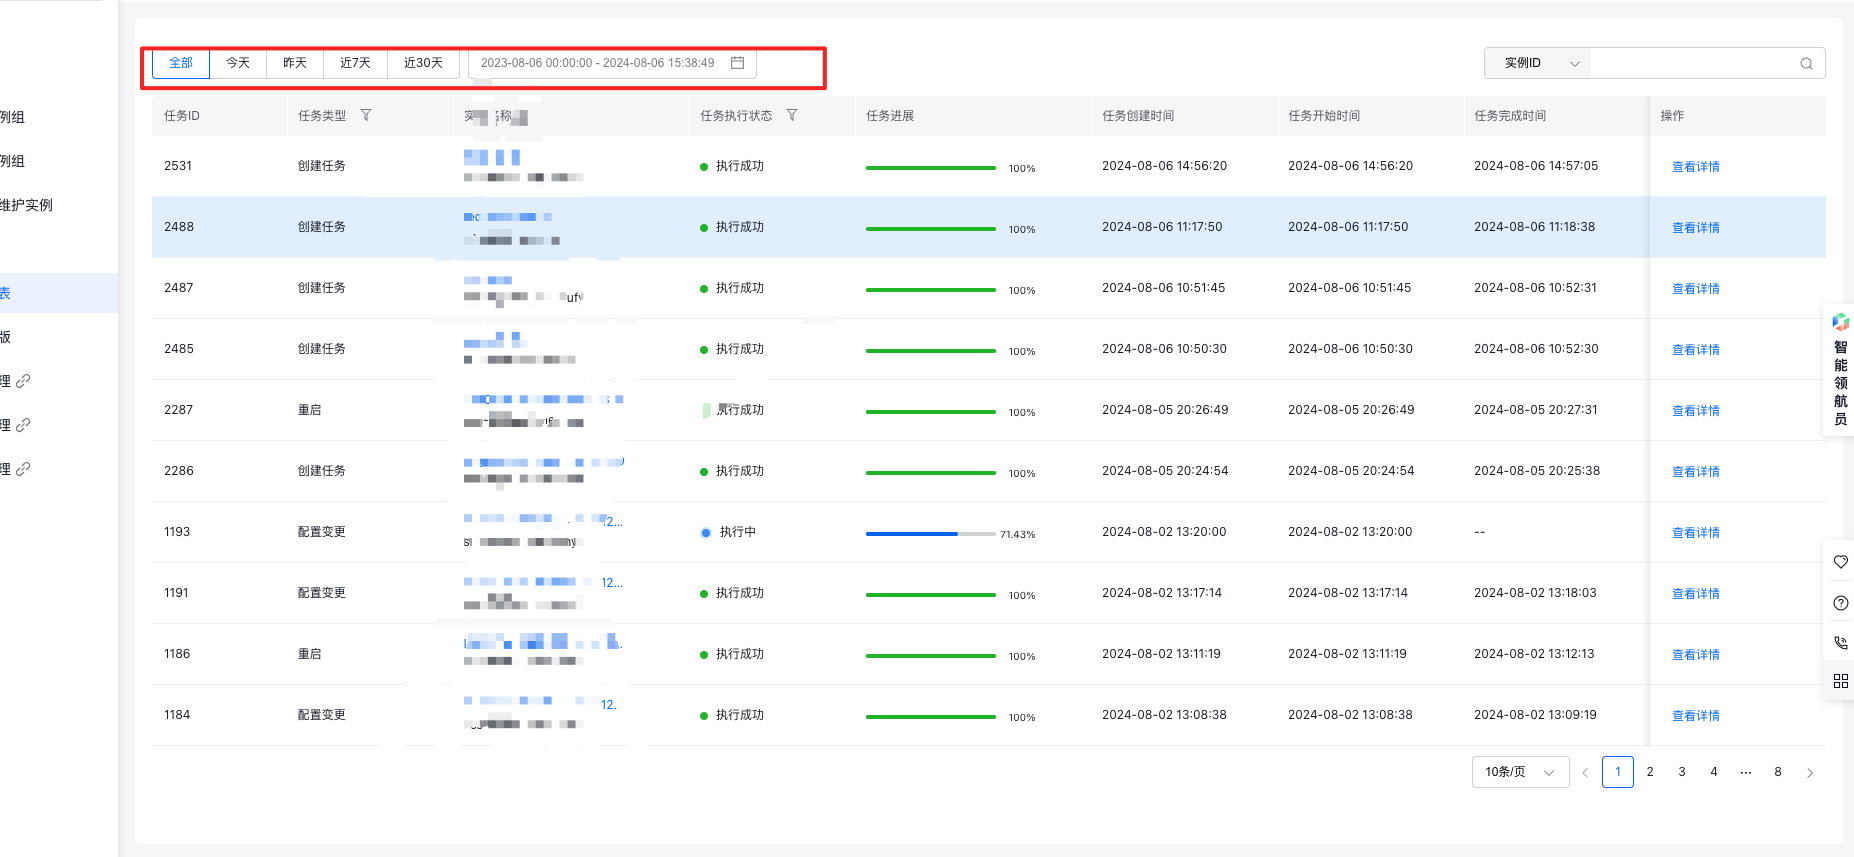1854x857 pixels.
Task: View details for task 1184
Action: (x=1696, y=716)
